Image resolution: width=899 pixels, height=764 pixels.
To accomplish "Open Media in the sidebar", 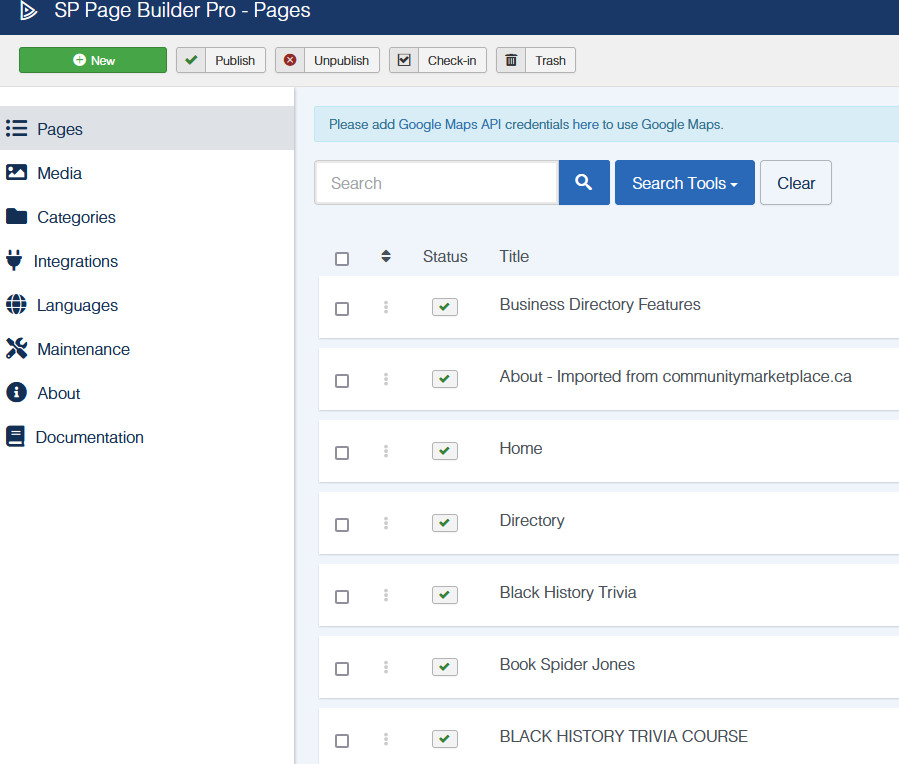I will click(59, 173).
